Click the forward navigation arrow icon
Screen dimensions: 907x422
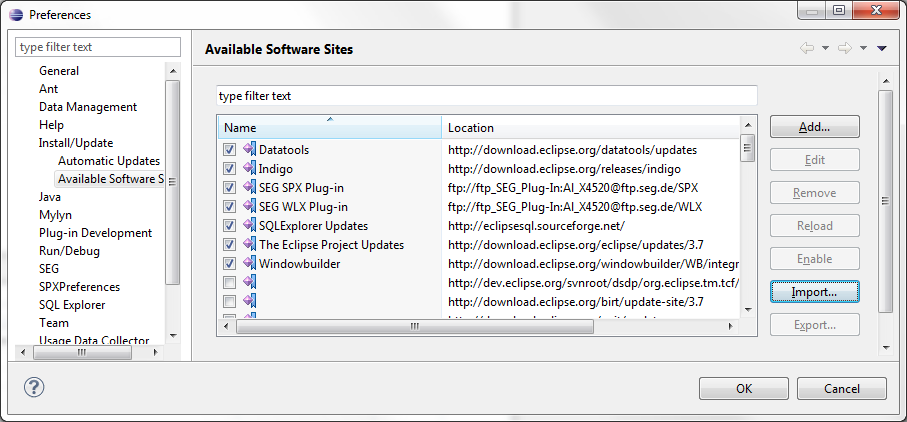pos(844,48)
